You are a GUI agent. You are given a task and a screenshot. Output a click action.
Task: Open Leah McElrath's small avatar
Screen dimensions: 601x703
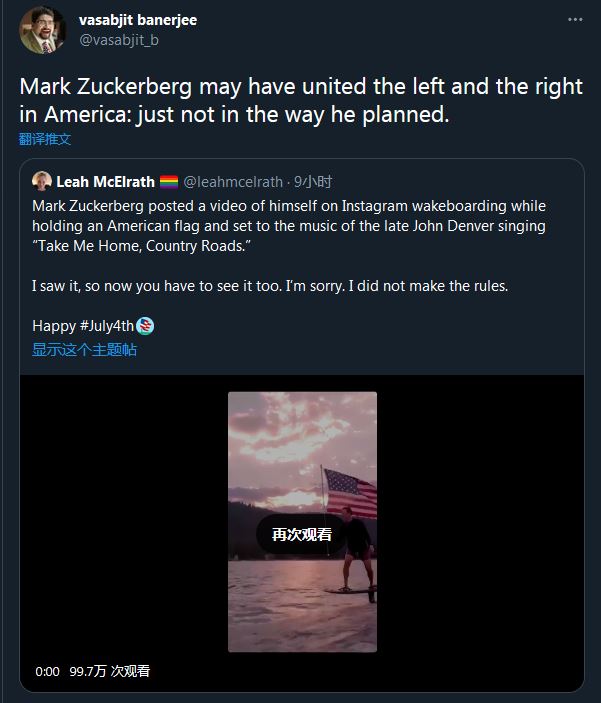tap(42, 181)
